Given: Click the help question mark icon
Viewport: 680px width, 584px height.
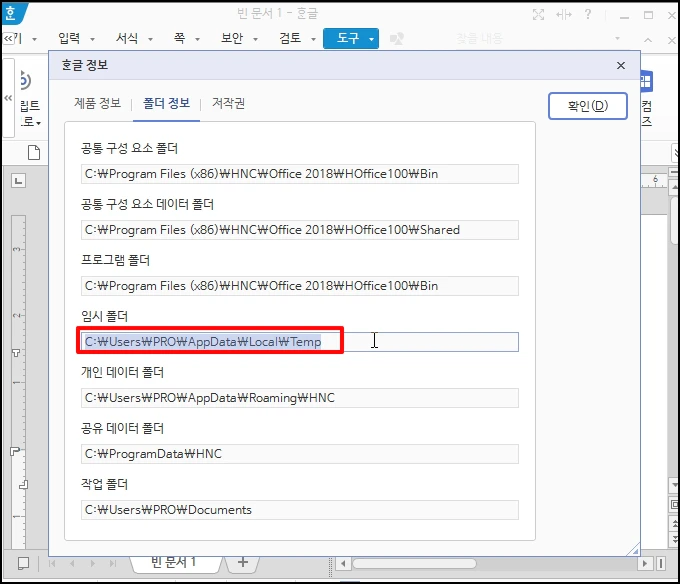Looking at the screenshot, I should [588, 15].
